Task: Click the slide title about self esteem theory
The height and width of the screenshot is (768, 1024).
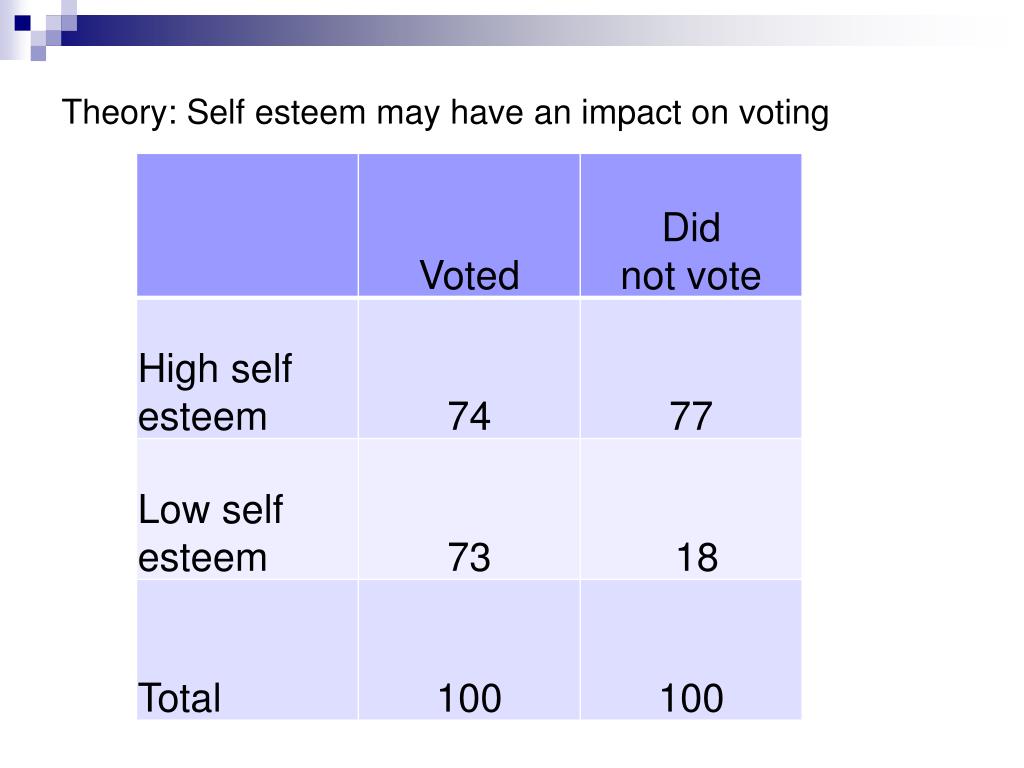Action: tap(445, 112)
